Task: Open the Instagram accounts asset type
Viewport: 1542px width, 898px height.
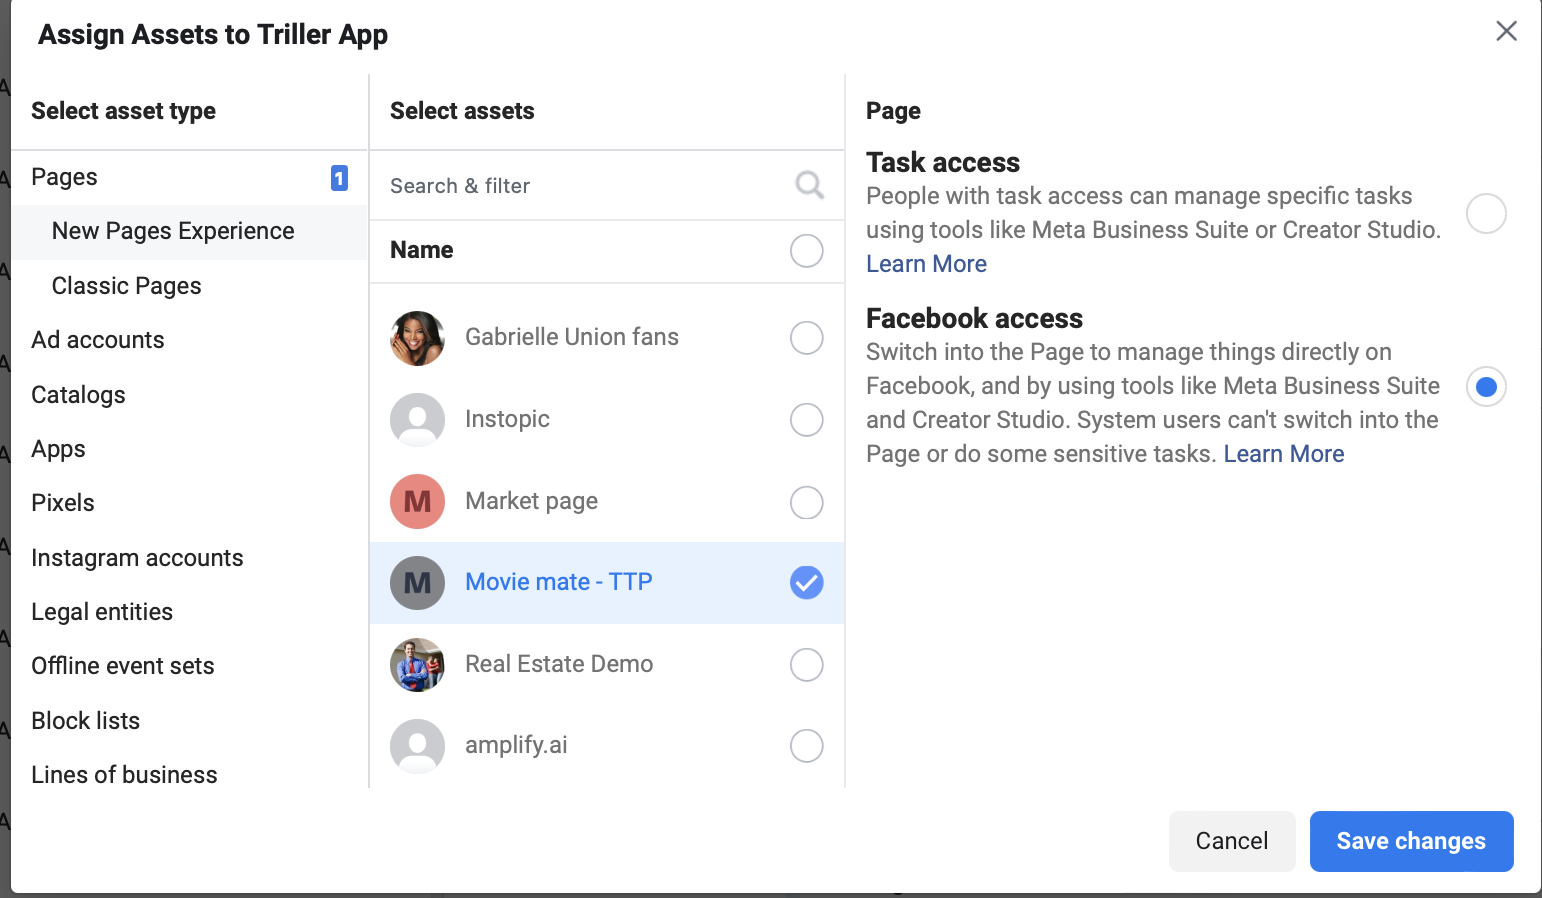Action: click(137, 558)
